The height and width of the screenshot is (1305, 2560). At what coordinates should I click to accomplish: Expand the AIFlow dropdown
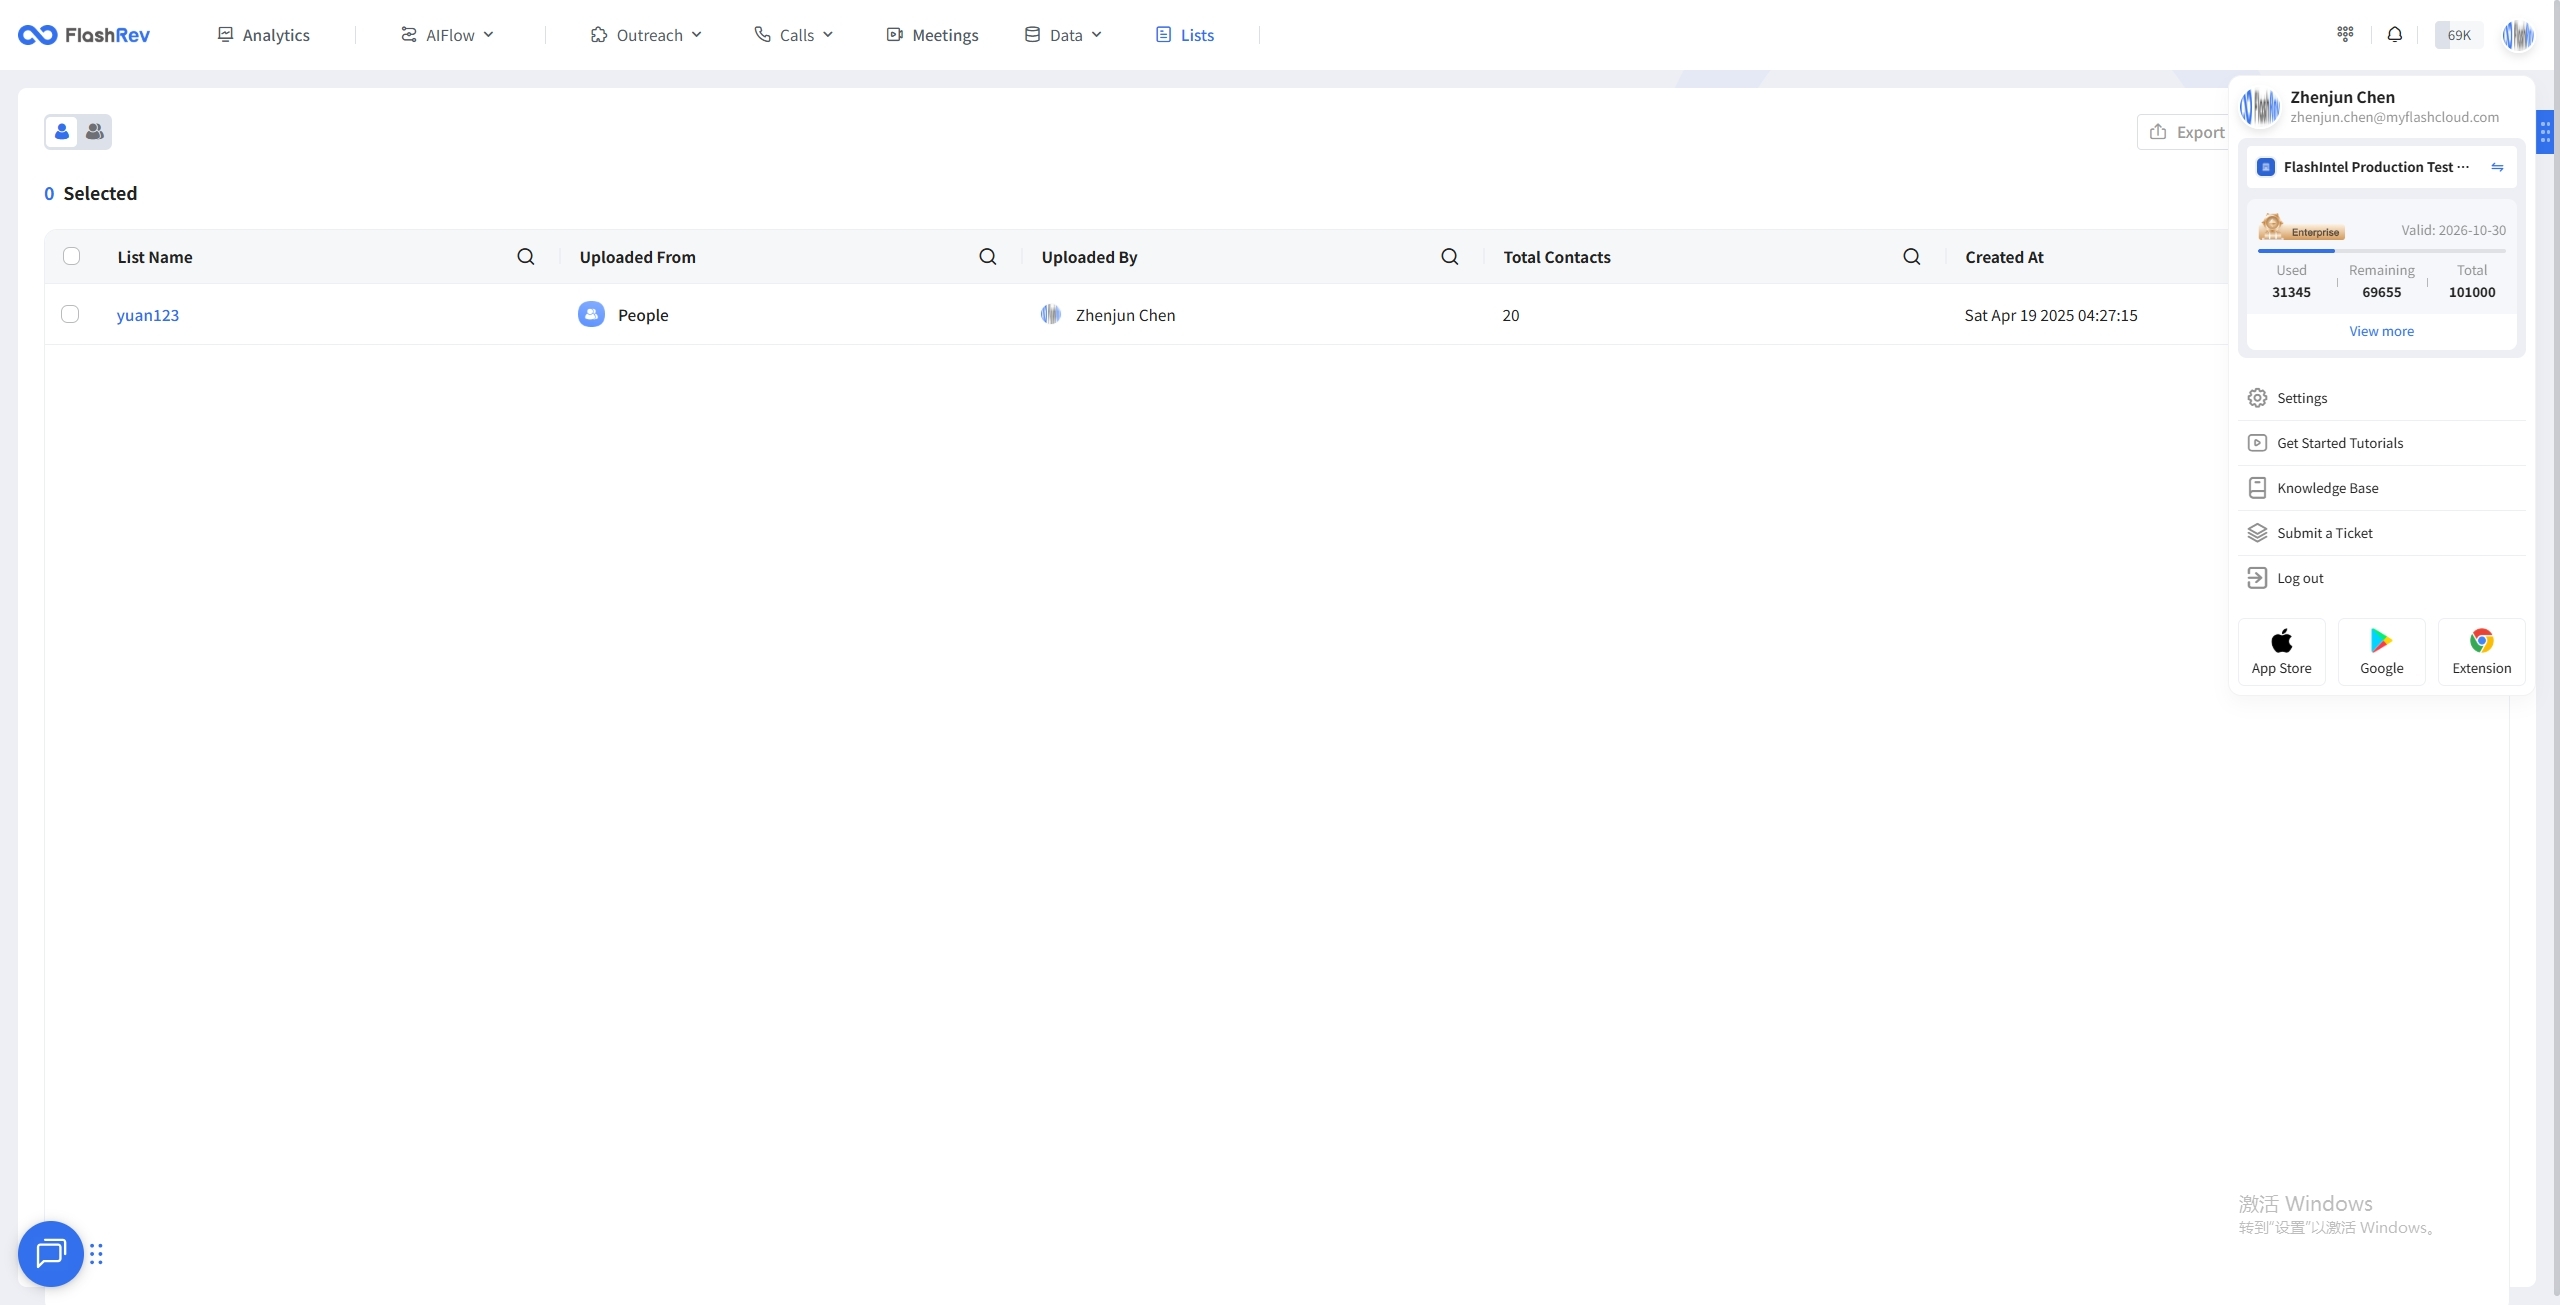click(x=447, y=35)
